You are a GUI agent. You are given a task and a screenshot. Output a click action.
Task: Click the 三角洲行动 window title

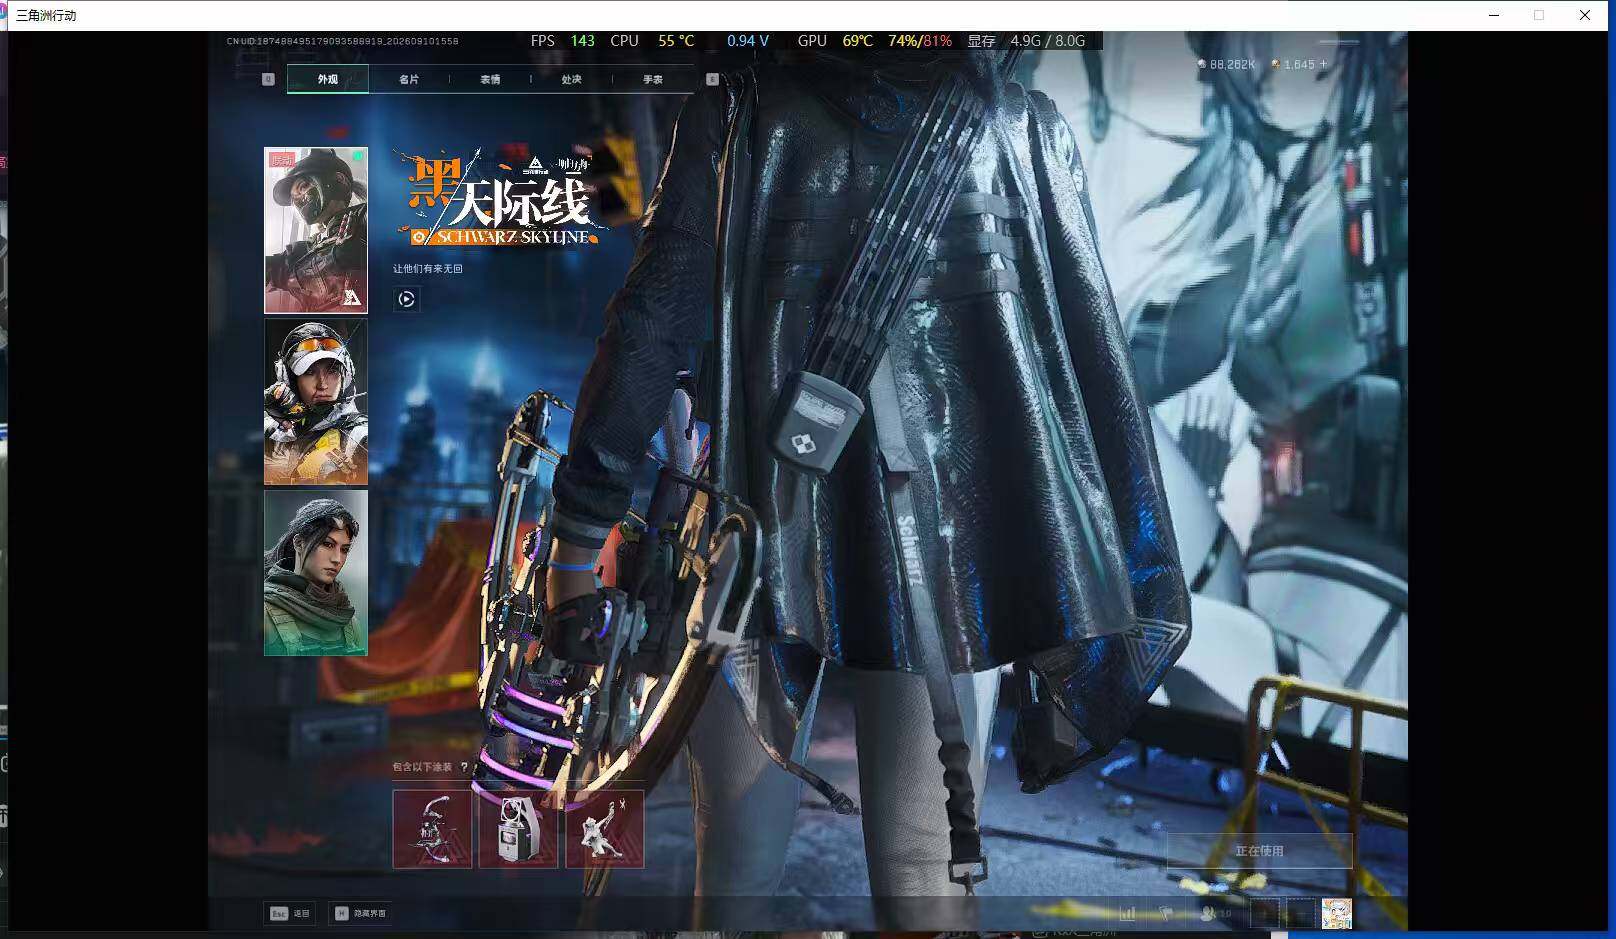pyautogui.click(x=46, y=15)
